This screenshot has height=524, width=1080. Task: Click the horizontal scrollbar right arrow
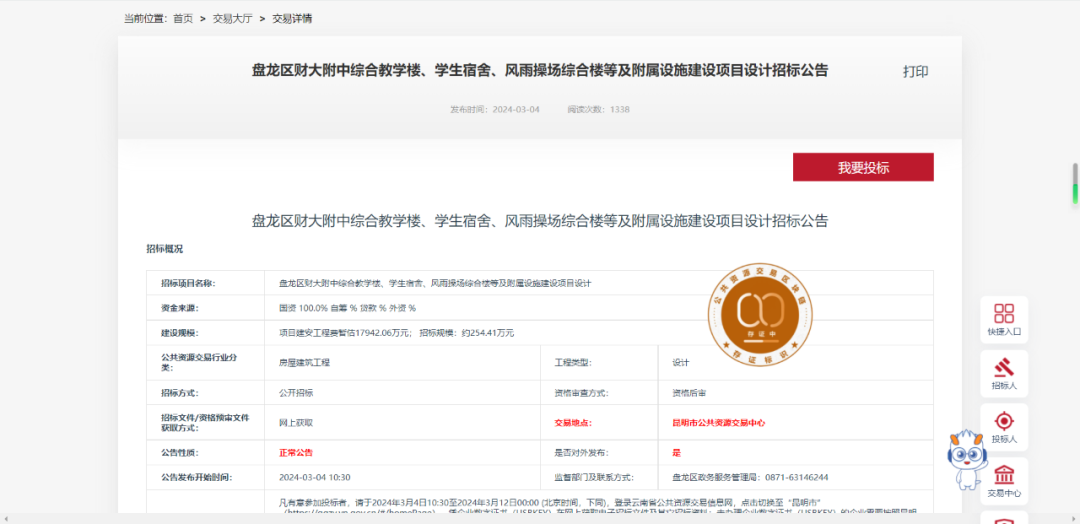pos(1073,519)
